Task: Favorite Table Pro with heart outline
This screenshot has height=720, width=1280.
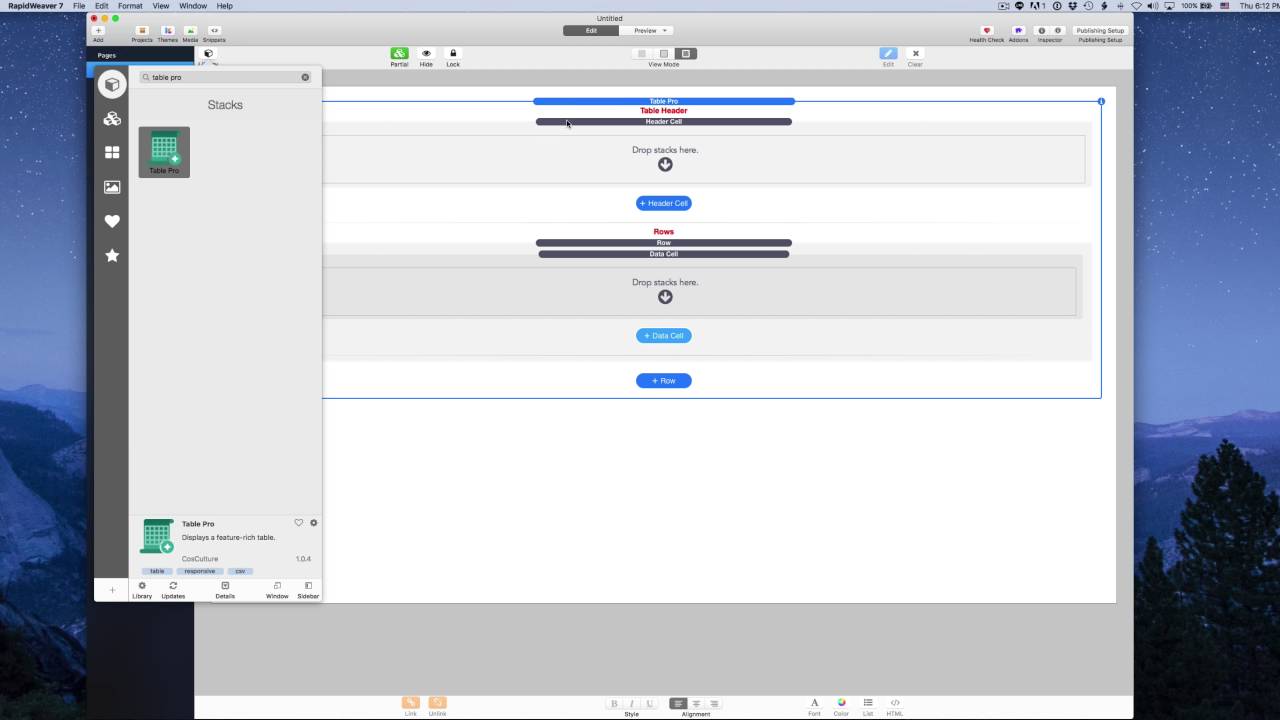Action: click(298, 523)
